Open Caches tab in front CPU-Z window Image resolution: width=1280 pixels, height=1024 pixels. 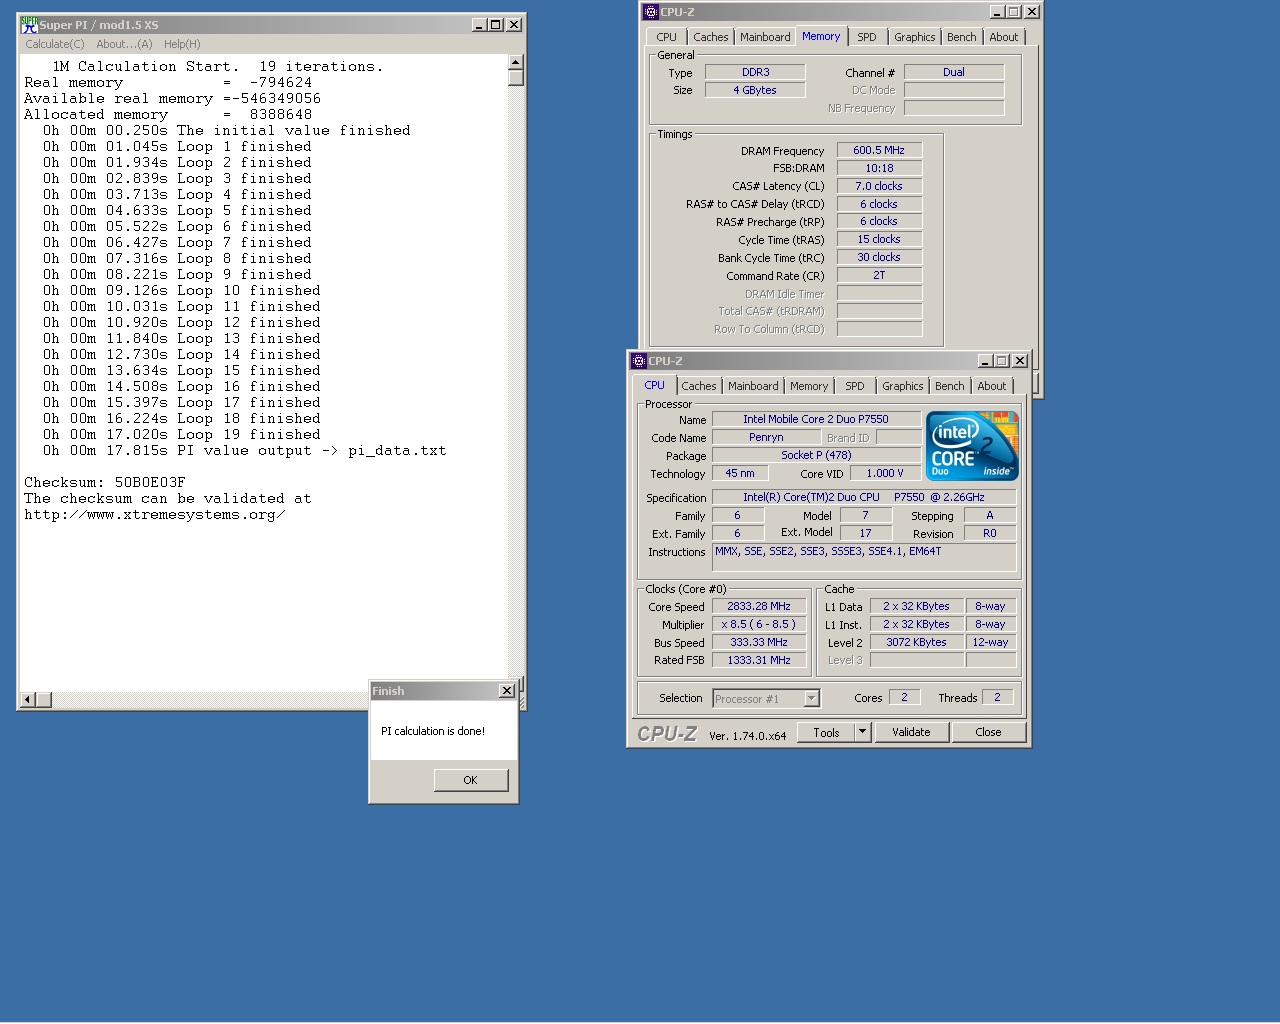pyautogui.click(x=699, y=386)
